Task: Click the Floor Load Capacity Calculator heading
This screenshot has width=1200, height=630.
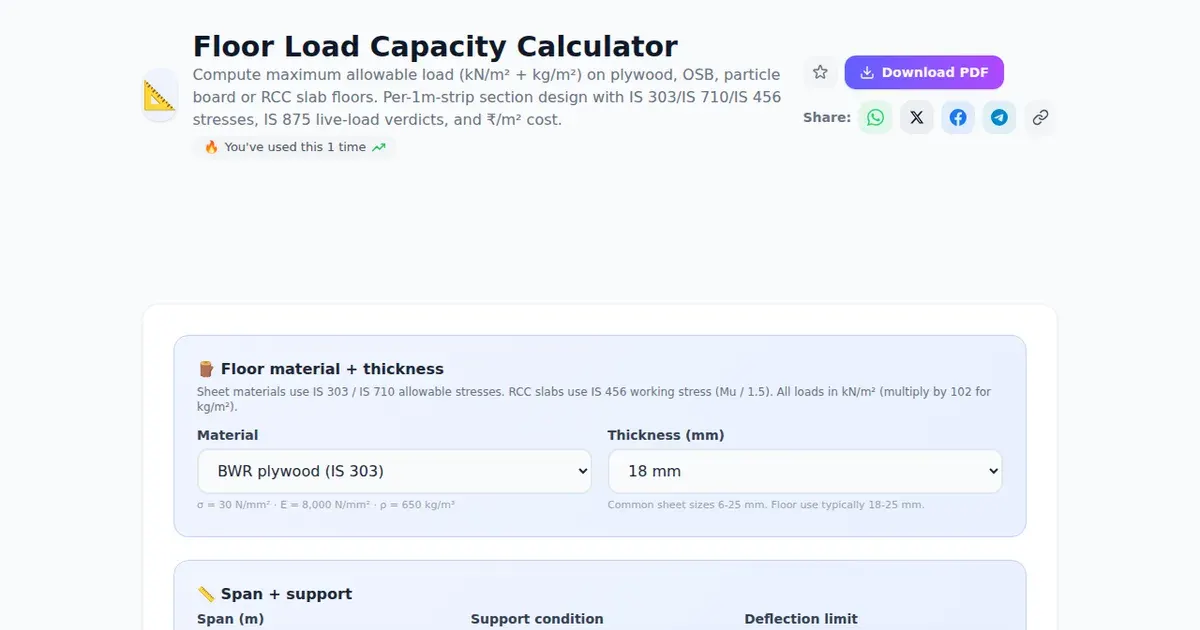Action: coord(435,46)
